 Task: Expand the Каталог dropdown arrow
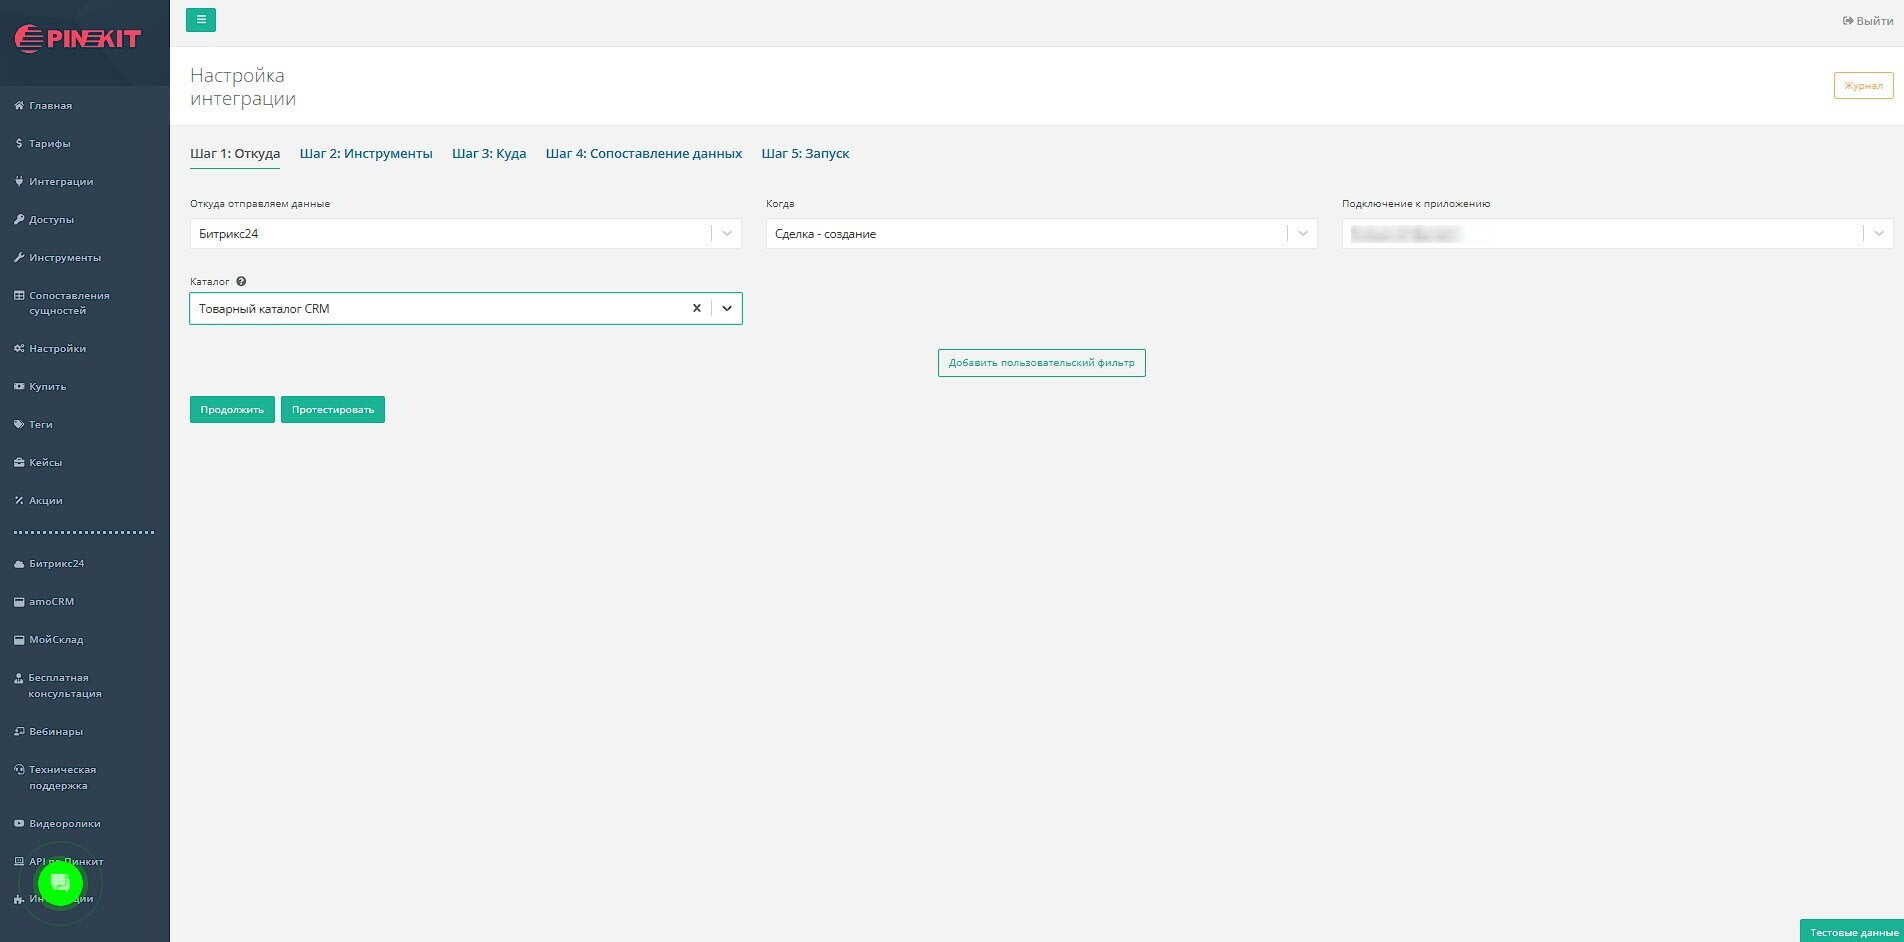tap(727, 308)
